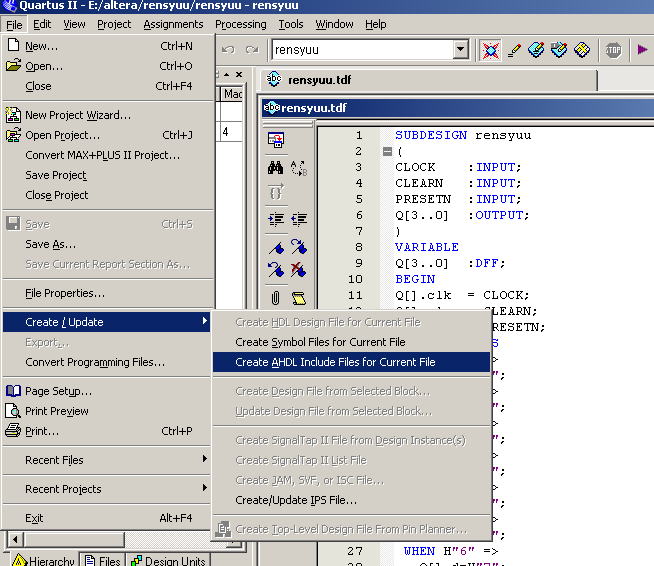
Task: Click the Toggle bookmark flag icon
Action: click(276, 248)
